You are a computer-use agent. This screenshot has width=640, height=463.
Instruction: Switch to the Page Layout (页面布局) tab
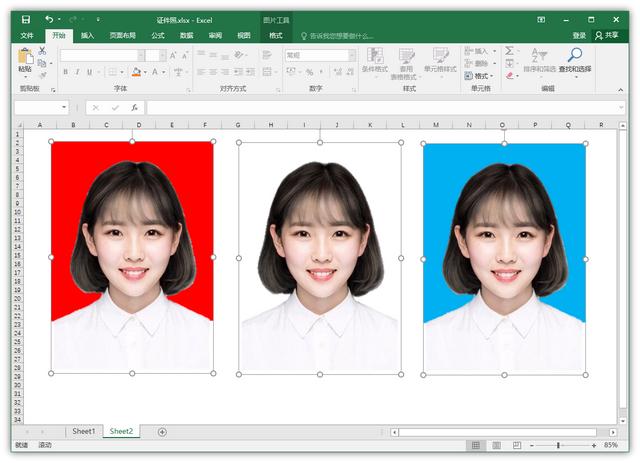click(x=122, y=36)
